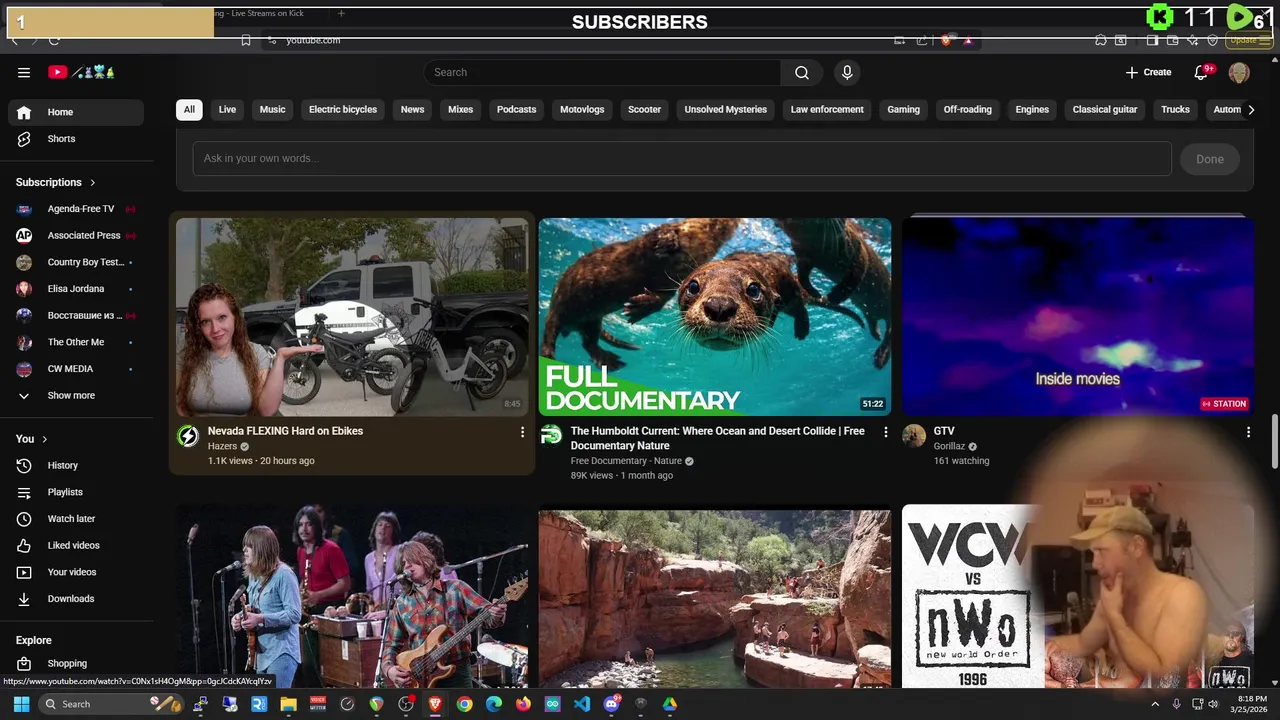Viewport: 1280px width, 720px height.
Task: Click the YouTube logo
Action: 82,72
